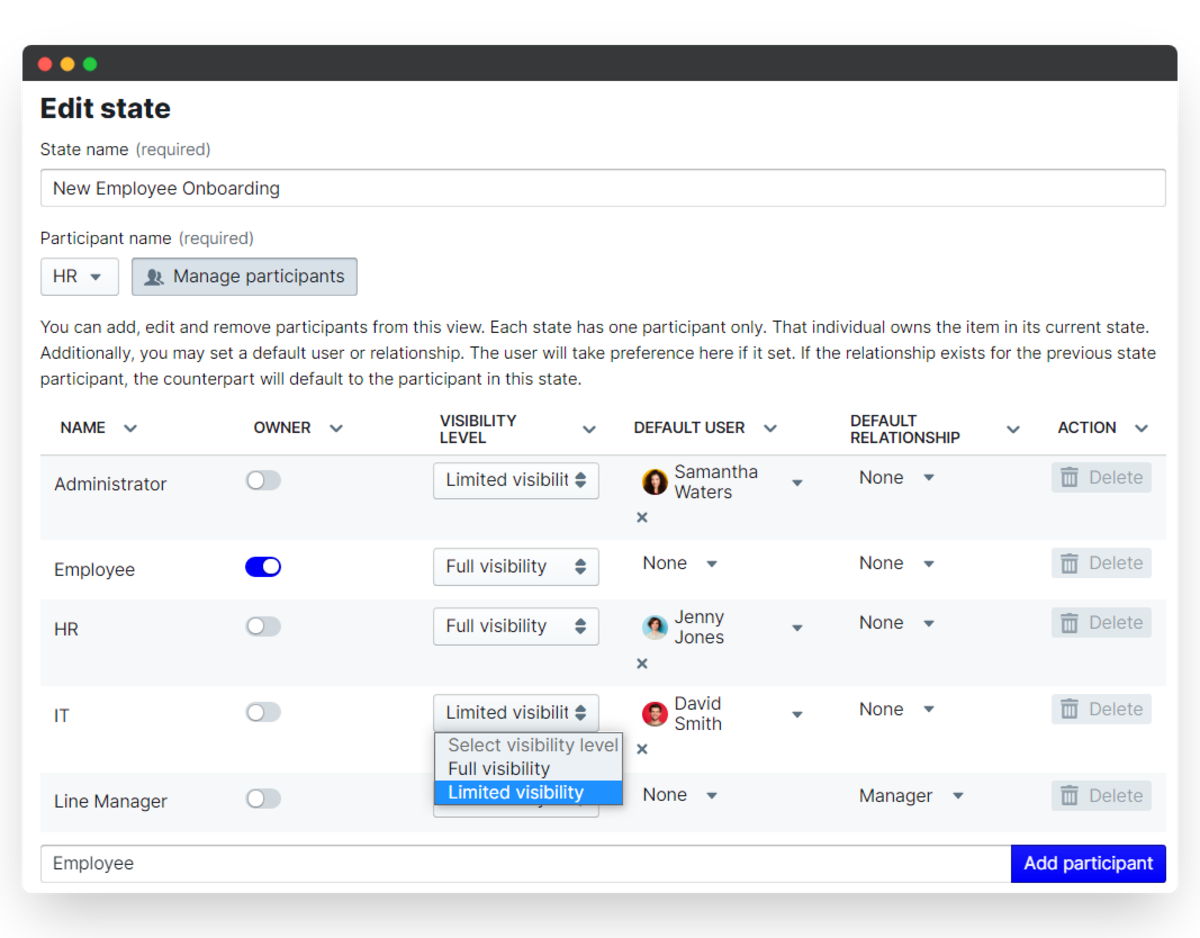
Task: Expand Line Manager default relationship Manager dropdown
Action: (x=911, y=796)
